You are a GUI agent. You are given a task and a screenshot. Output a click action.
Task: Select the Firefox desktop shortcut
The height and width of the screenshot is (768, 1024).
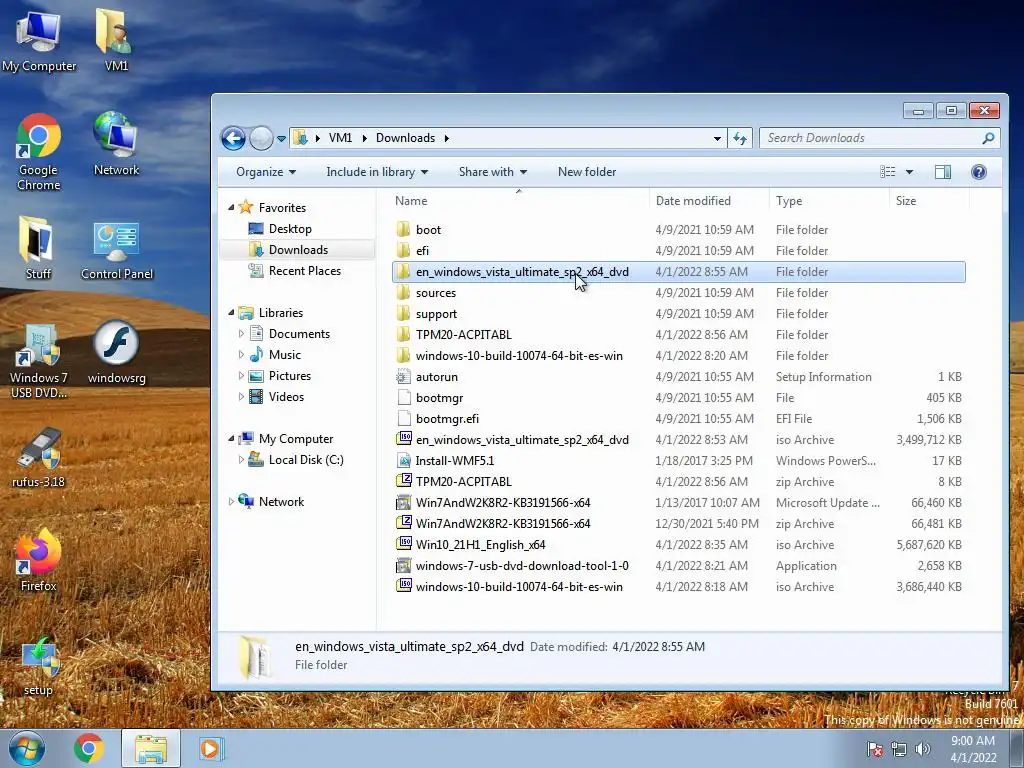tap(39, 560)
